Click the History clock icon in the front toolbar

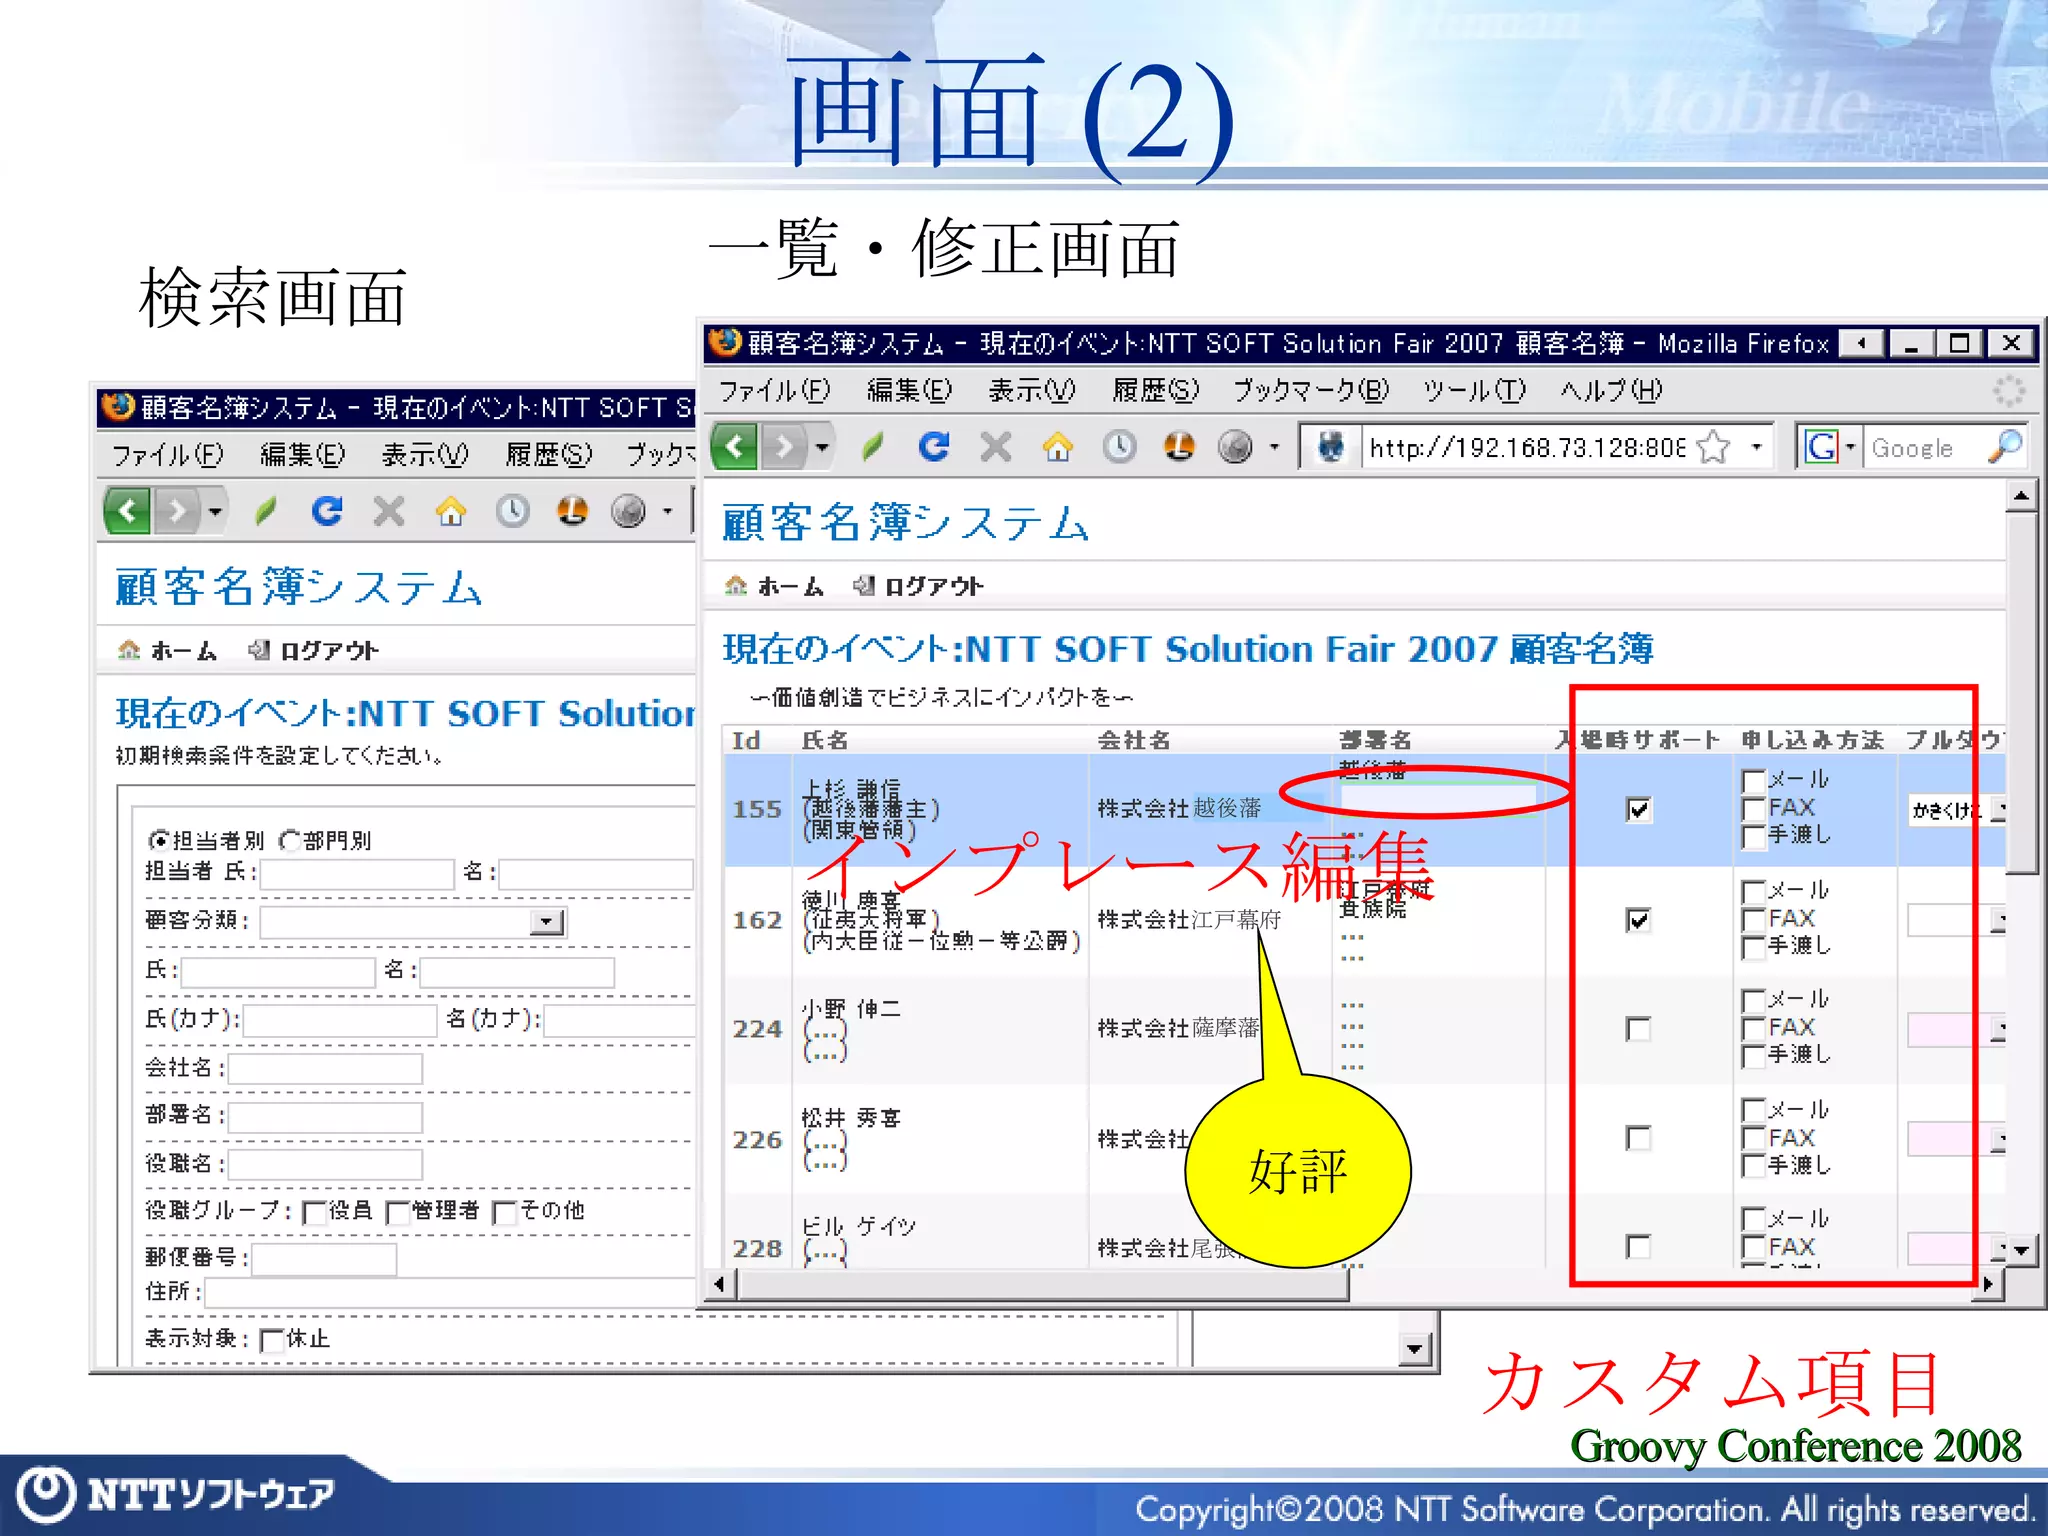tap(1119, 447)
